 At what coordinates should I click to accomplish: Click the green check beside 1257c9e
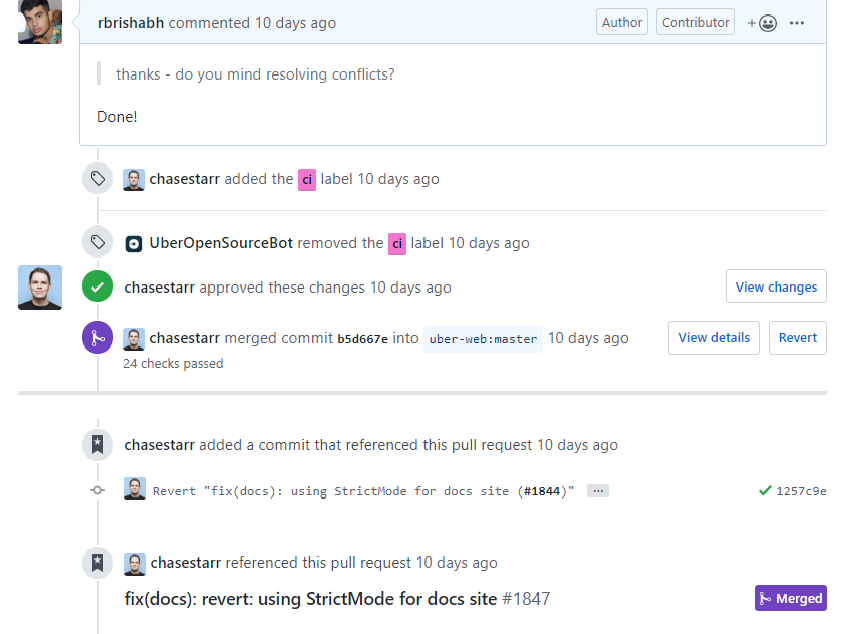[x=765, y=490]
